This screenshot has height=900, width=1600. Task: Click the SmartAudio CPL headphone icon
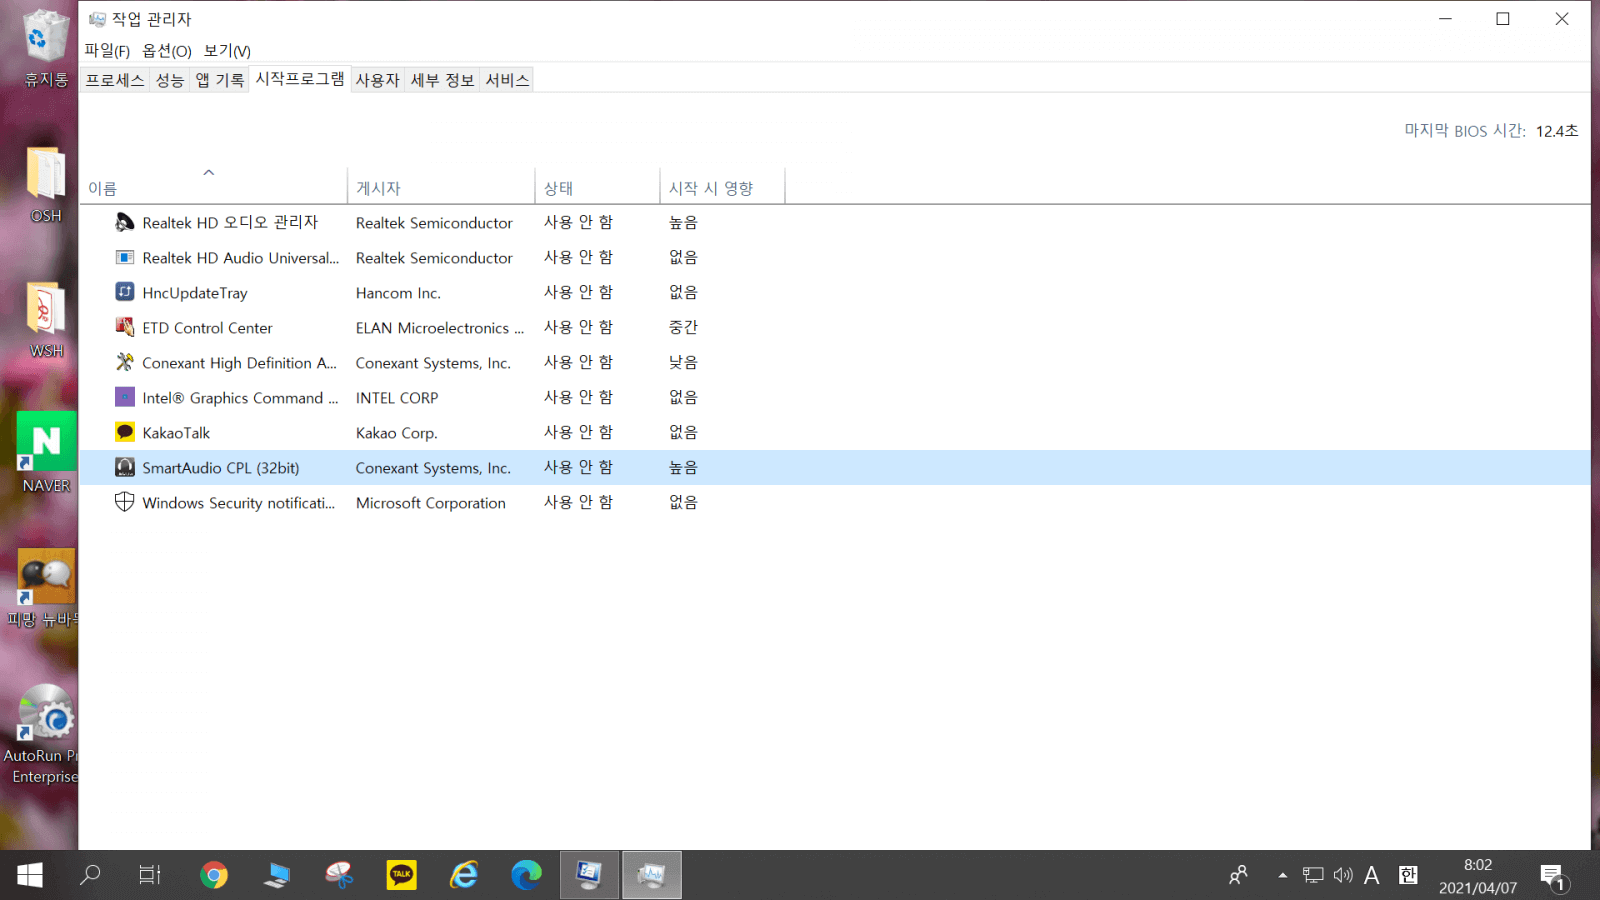tap(124, 467)
